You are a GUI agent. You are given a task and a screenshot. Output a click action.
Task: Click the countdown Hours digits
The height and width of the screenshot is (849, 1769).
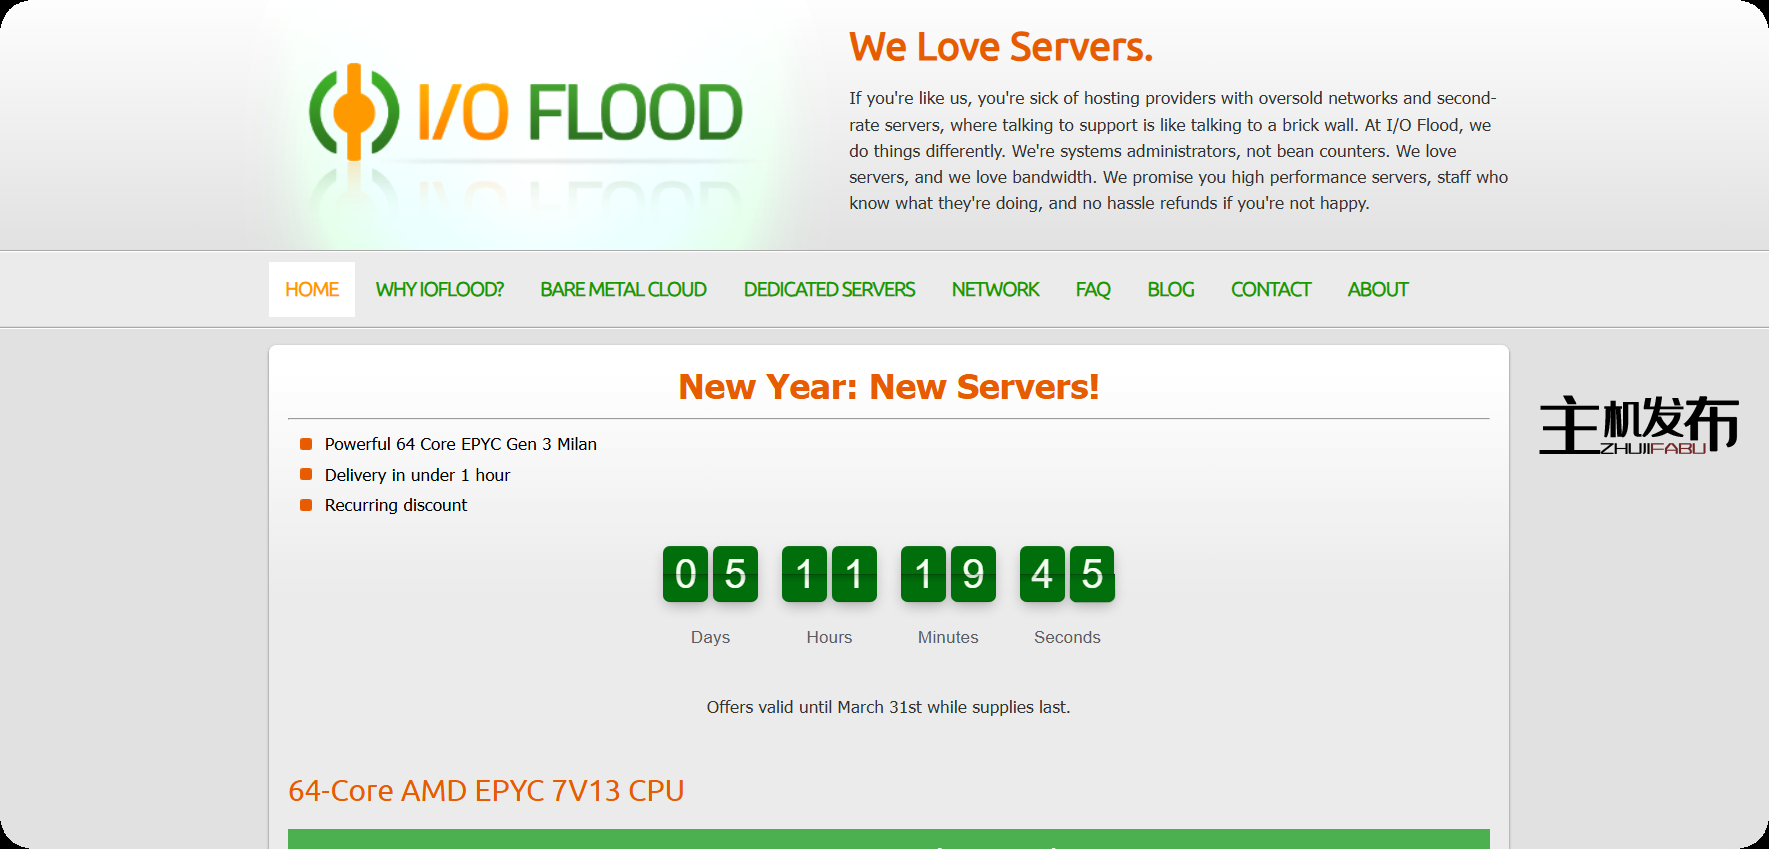pyautogui.click(x=829, y=574)
